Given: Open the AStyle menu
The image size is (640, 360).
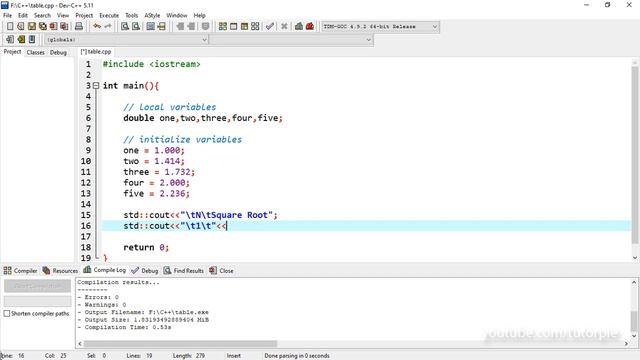Looking at the screenshot, I should [x=152, y=15].
